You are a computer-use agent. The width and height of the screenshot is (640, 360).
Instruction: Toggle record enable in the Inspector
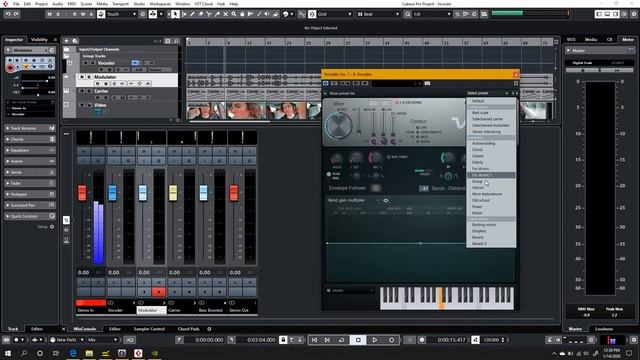tap(10, 67)
